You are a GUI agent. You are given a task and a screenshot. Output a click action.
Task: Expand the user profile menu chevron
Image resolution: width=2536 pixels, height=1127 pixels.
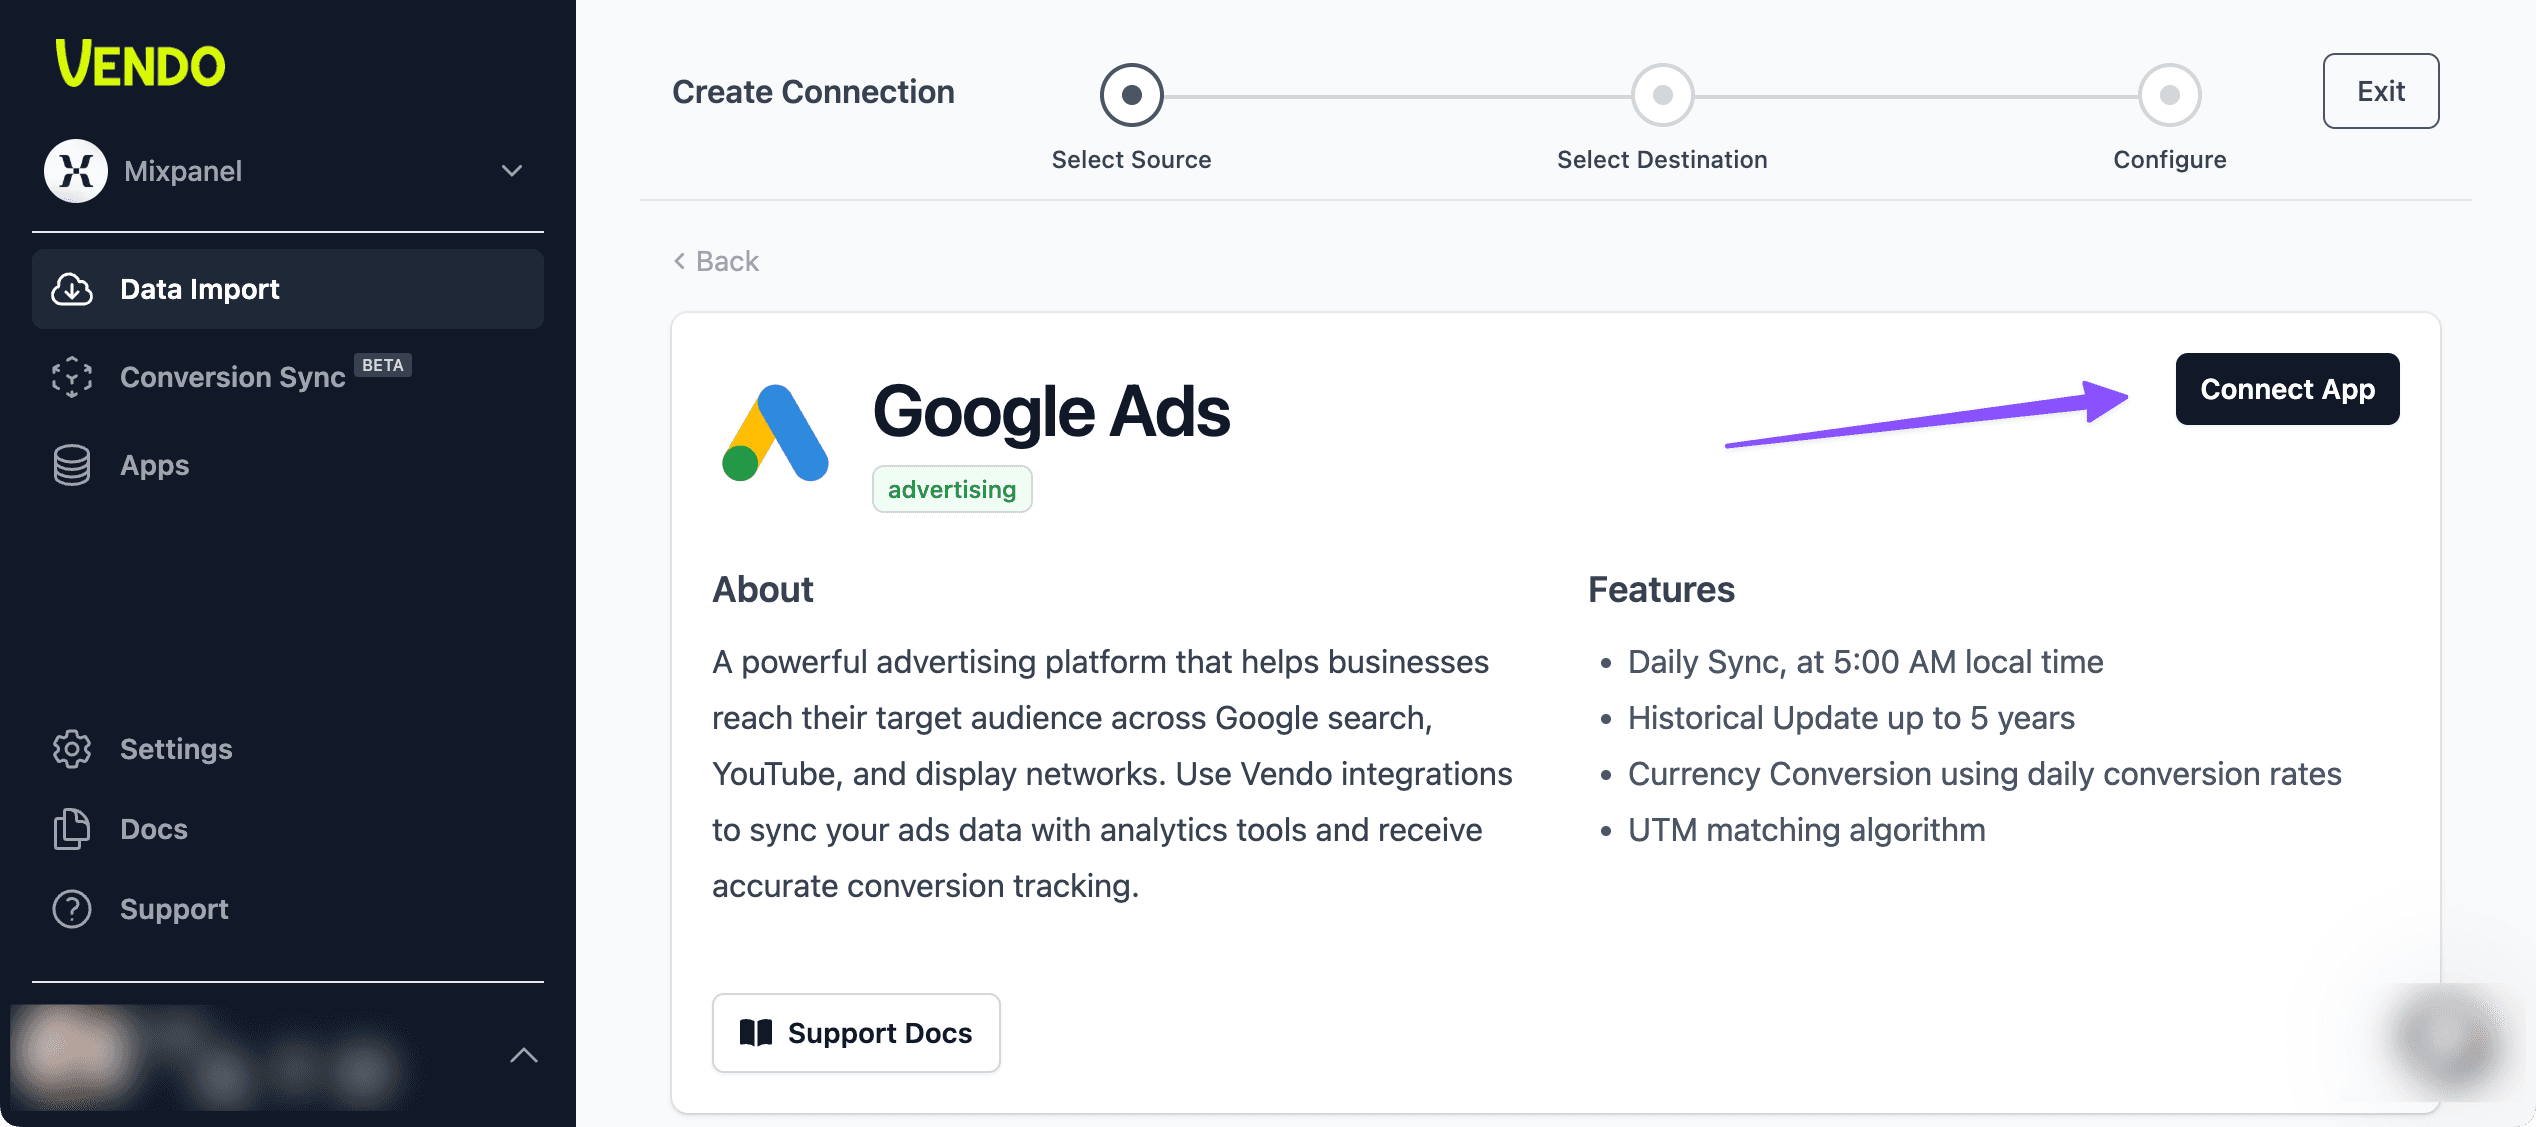pos(524,1055)
